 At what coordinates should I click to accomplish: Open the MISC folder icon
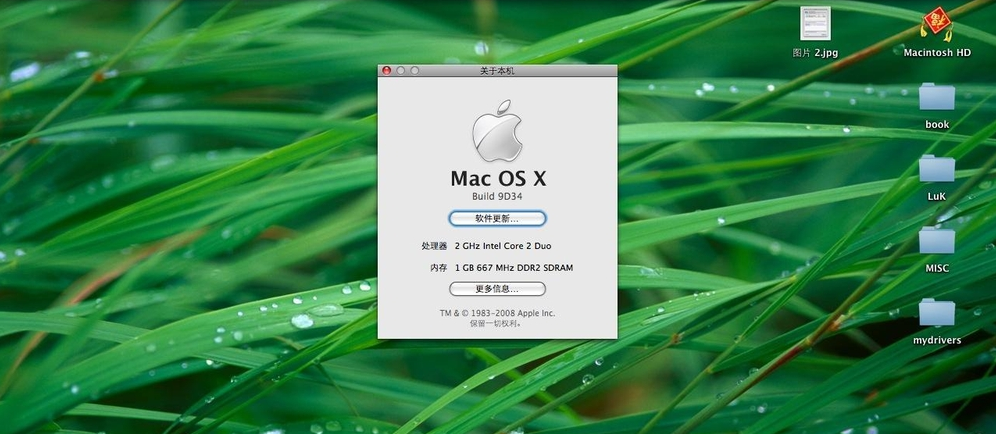pyautogui.click(x=937, y=241)
